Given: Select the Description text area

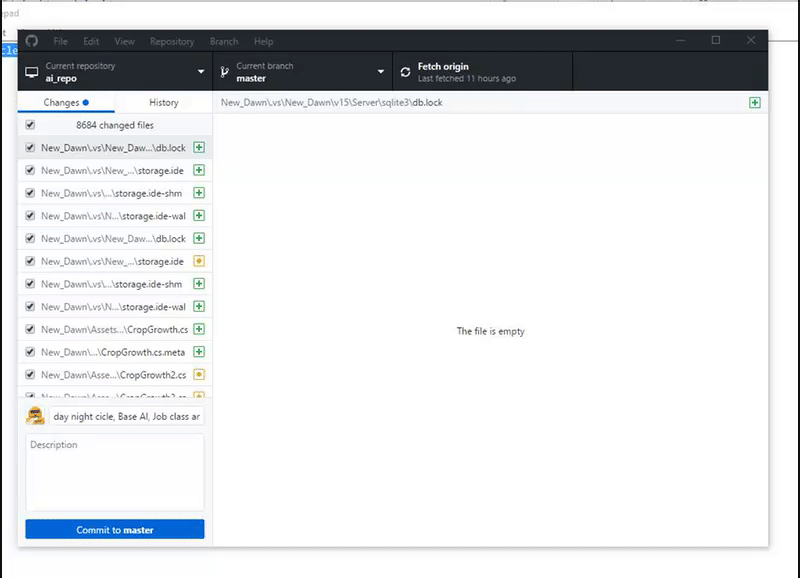Looking at the screenshot, I should click(114, 470).
